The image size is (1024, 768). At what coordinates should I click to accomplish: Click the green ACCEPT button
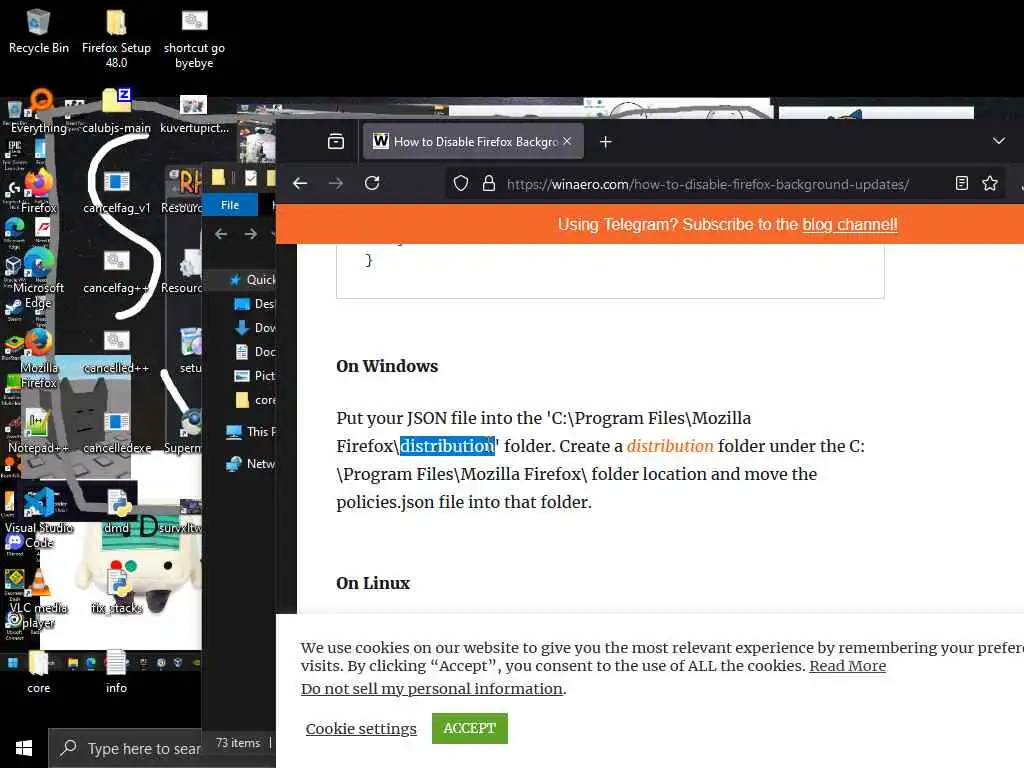(x=470, y=728)
